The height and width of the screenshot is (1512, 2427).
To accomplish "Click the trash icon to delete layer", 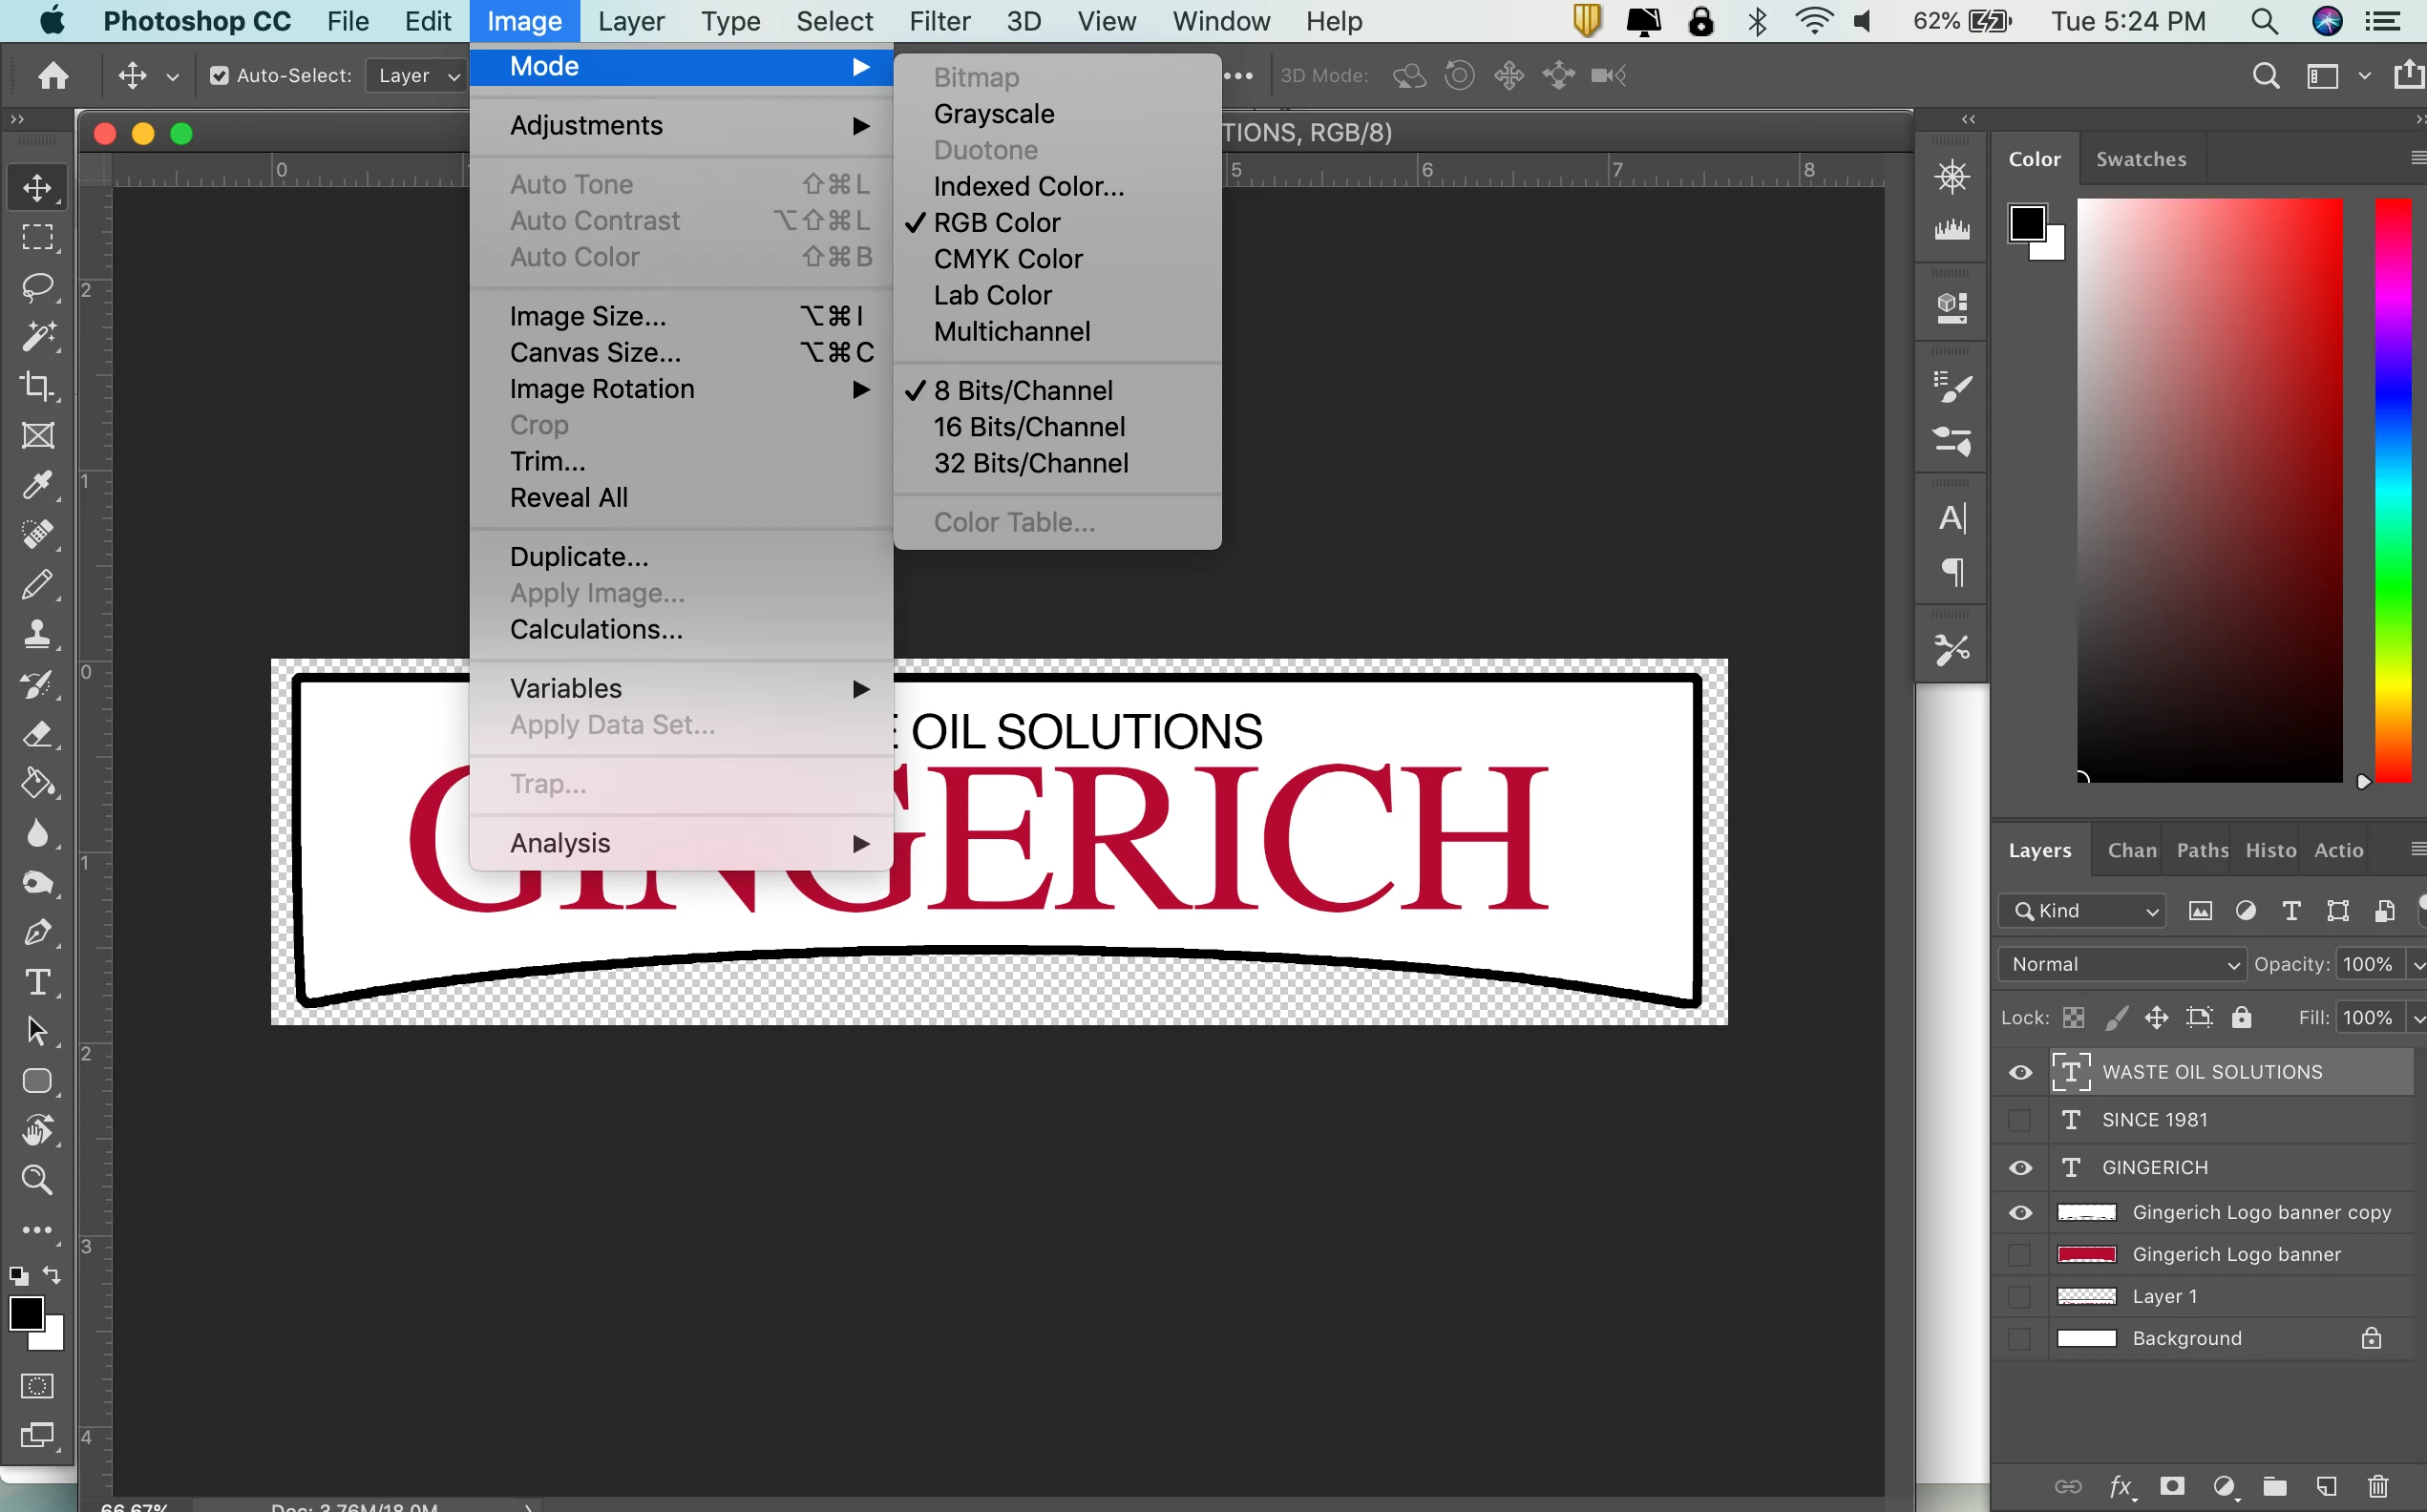I will click(x=2378, y=1486).
